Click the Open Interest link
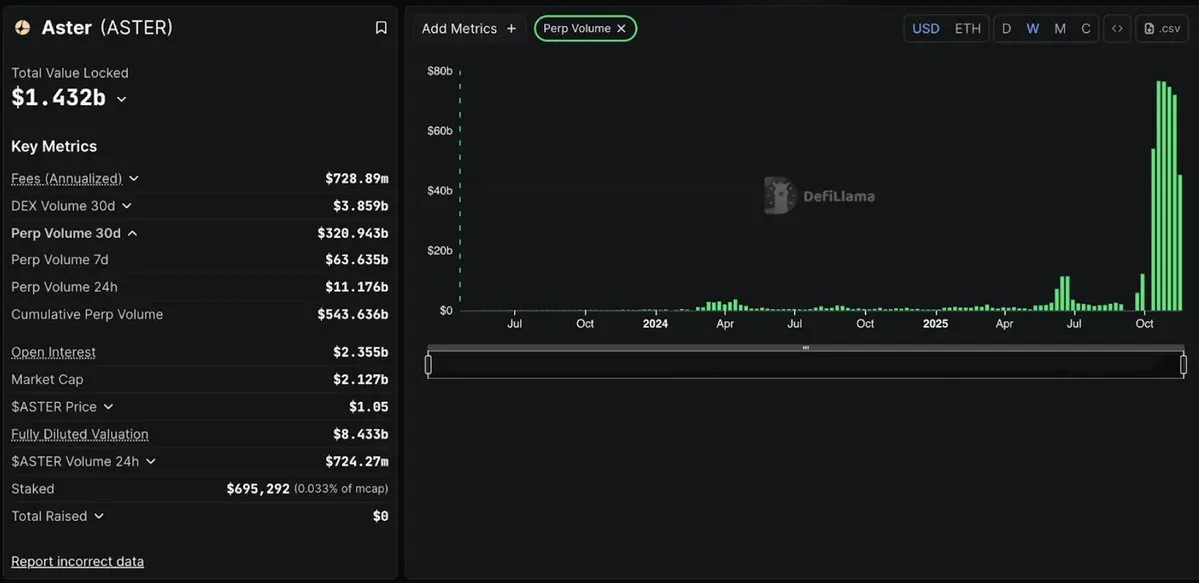The image size is (1199, 583). (x=53, y=352)
